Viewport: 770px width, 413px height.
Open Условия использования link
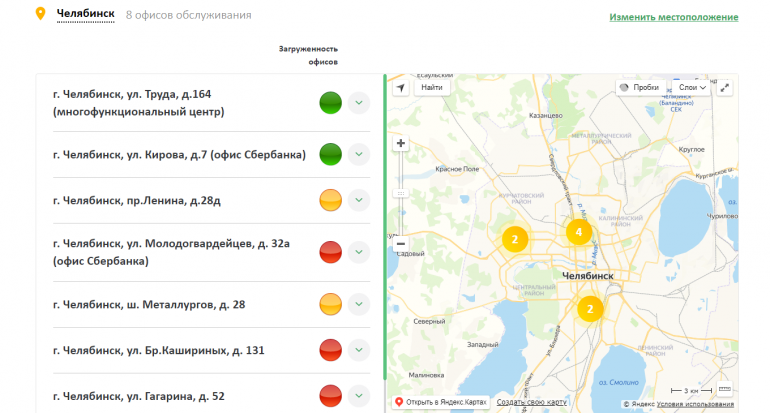(695, 405)
